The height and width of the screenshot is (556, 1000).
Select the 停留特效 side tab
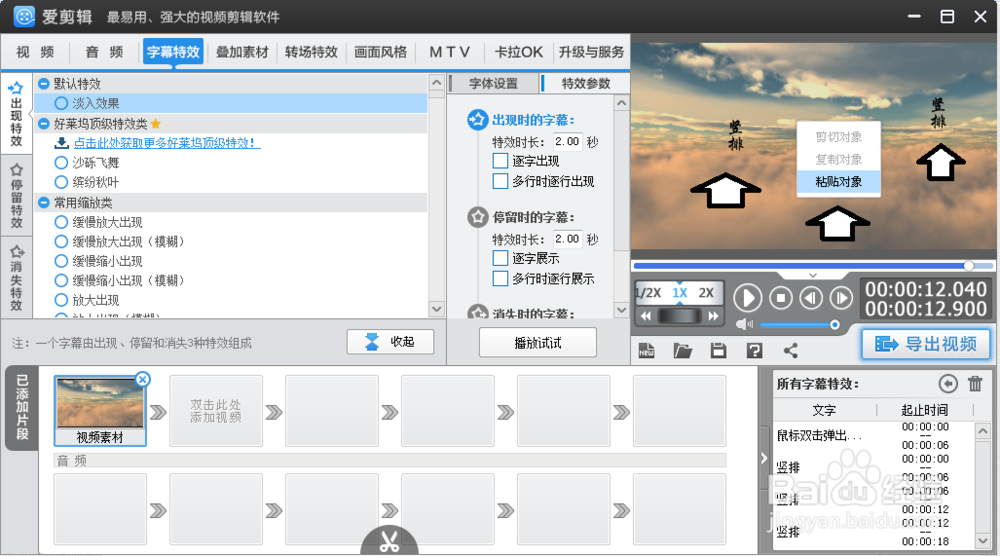(17, 196)
